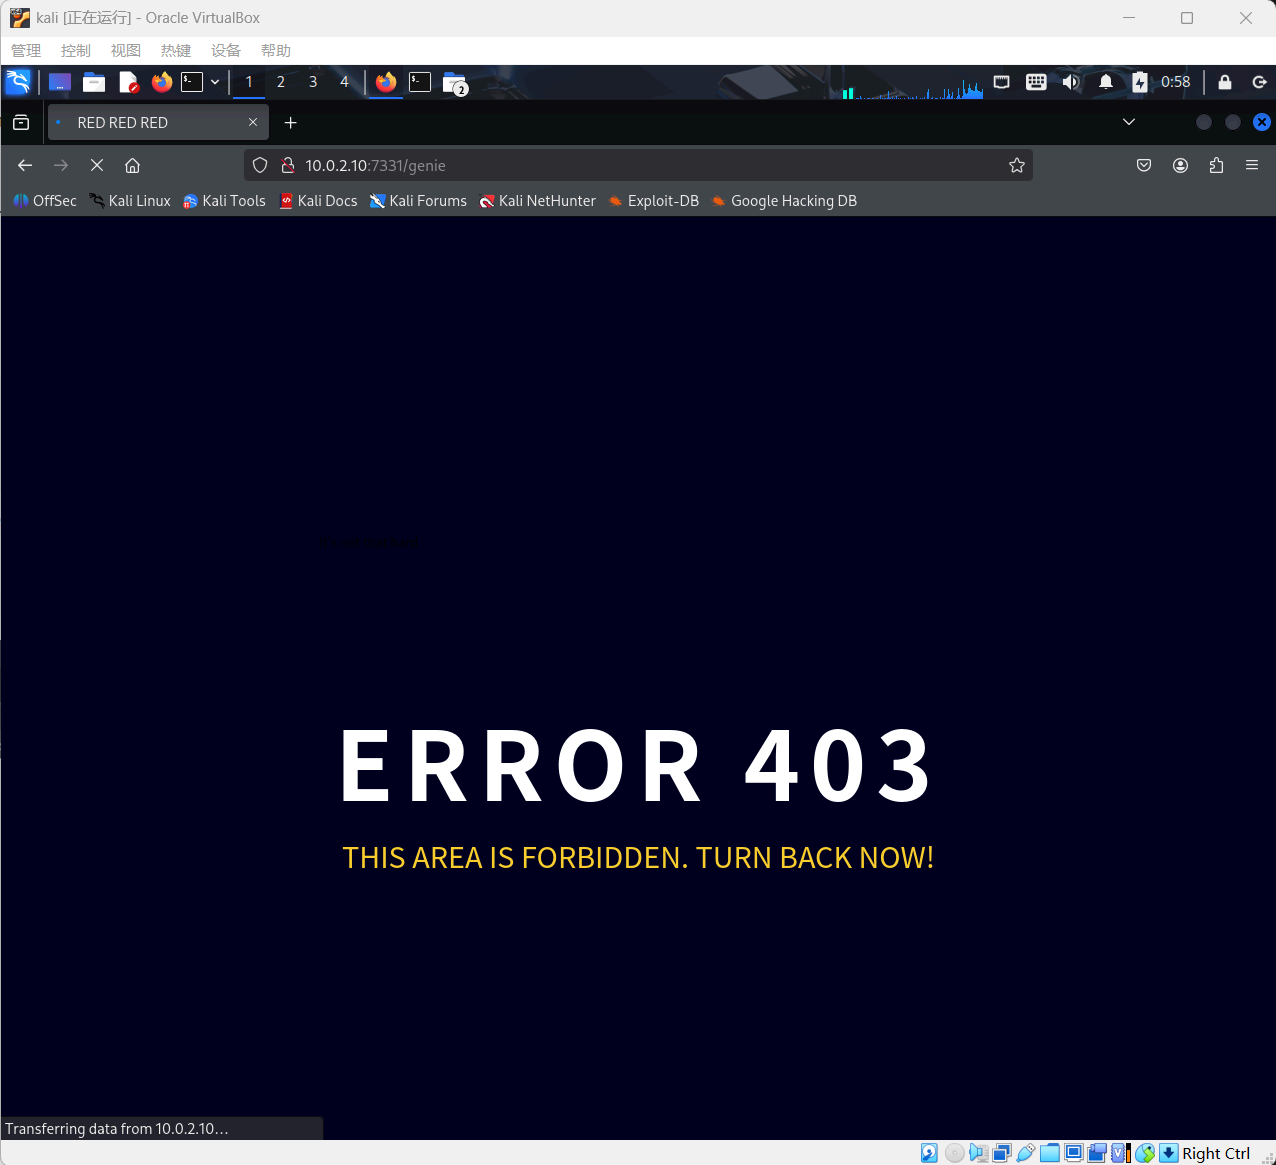Mute the system volume speaker icon
Screen dimensions: 1276x1165
1071,82
